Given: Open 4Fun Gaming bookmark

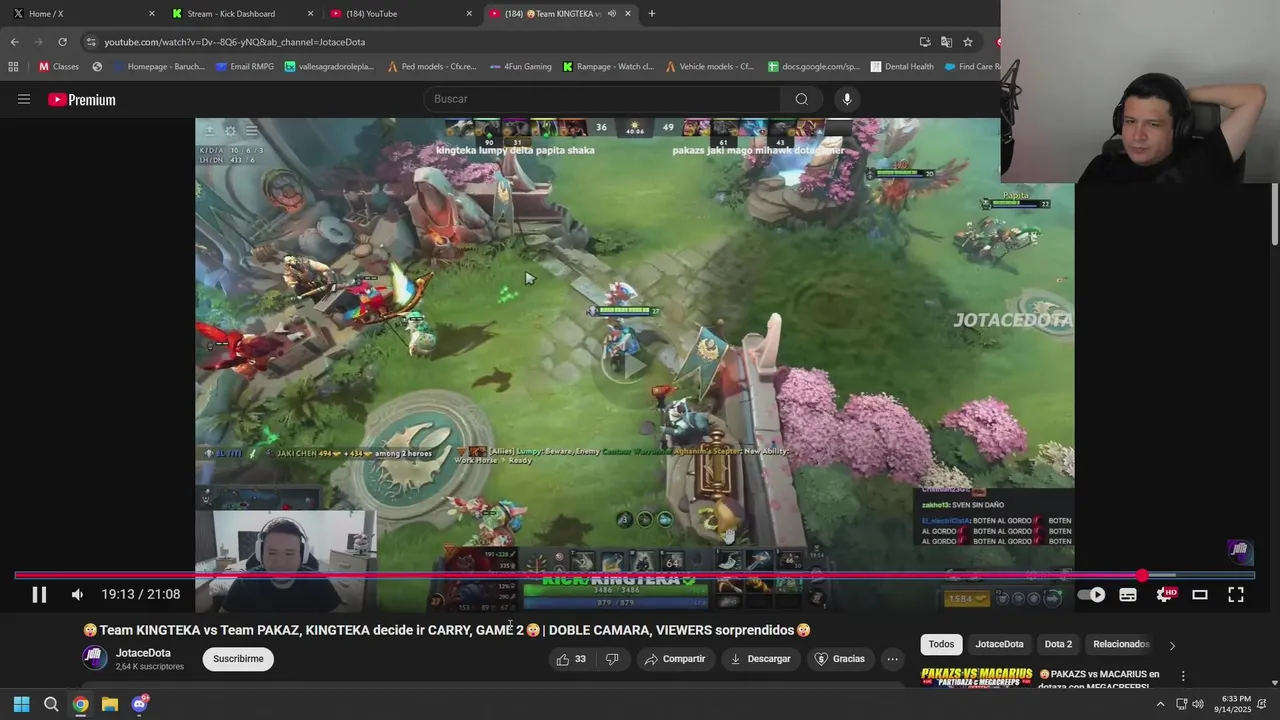Looking at the screenshot, I should [520, 67].
